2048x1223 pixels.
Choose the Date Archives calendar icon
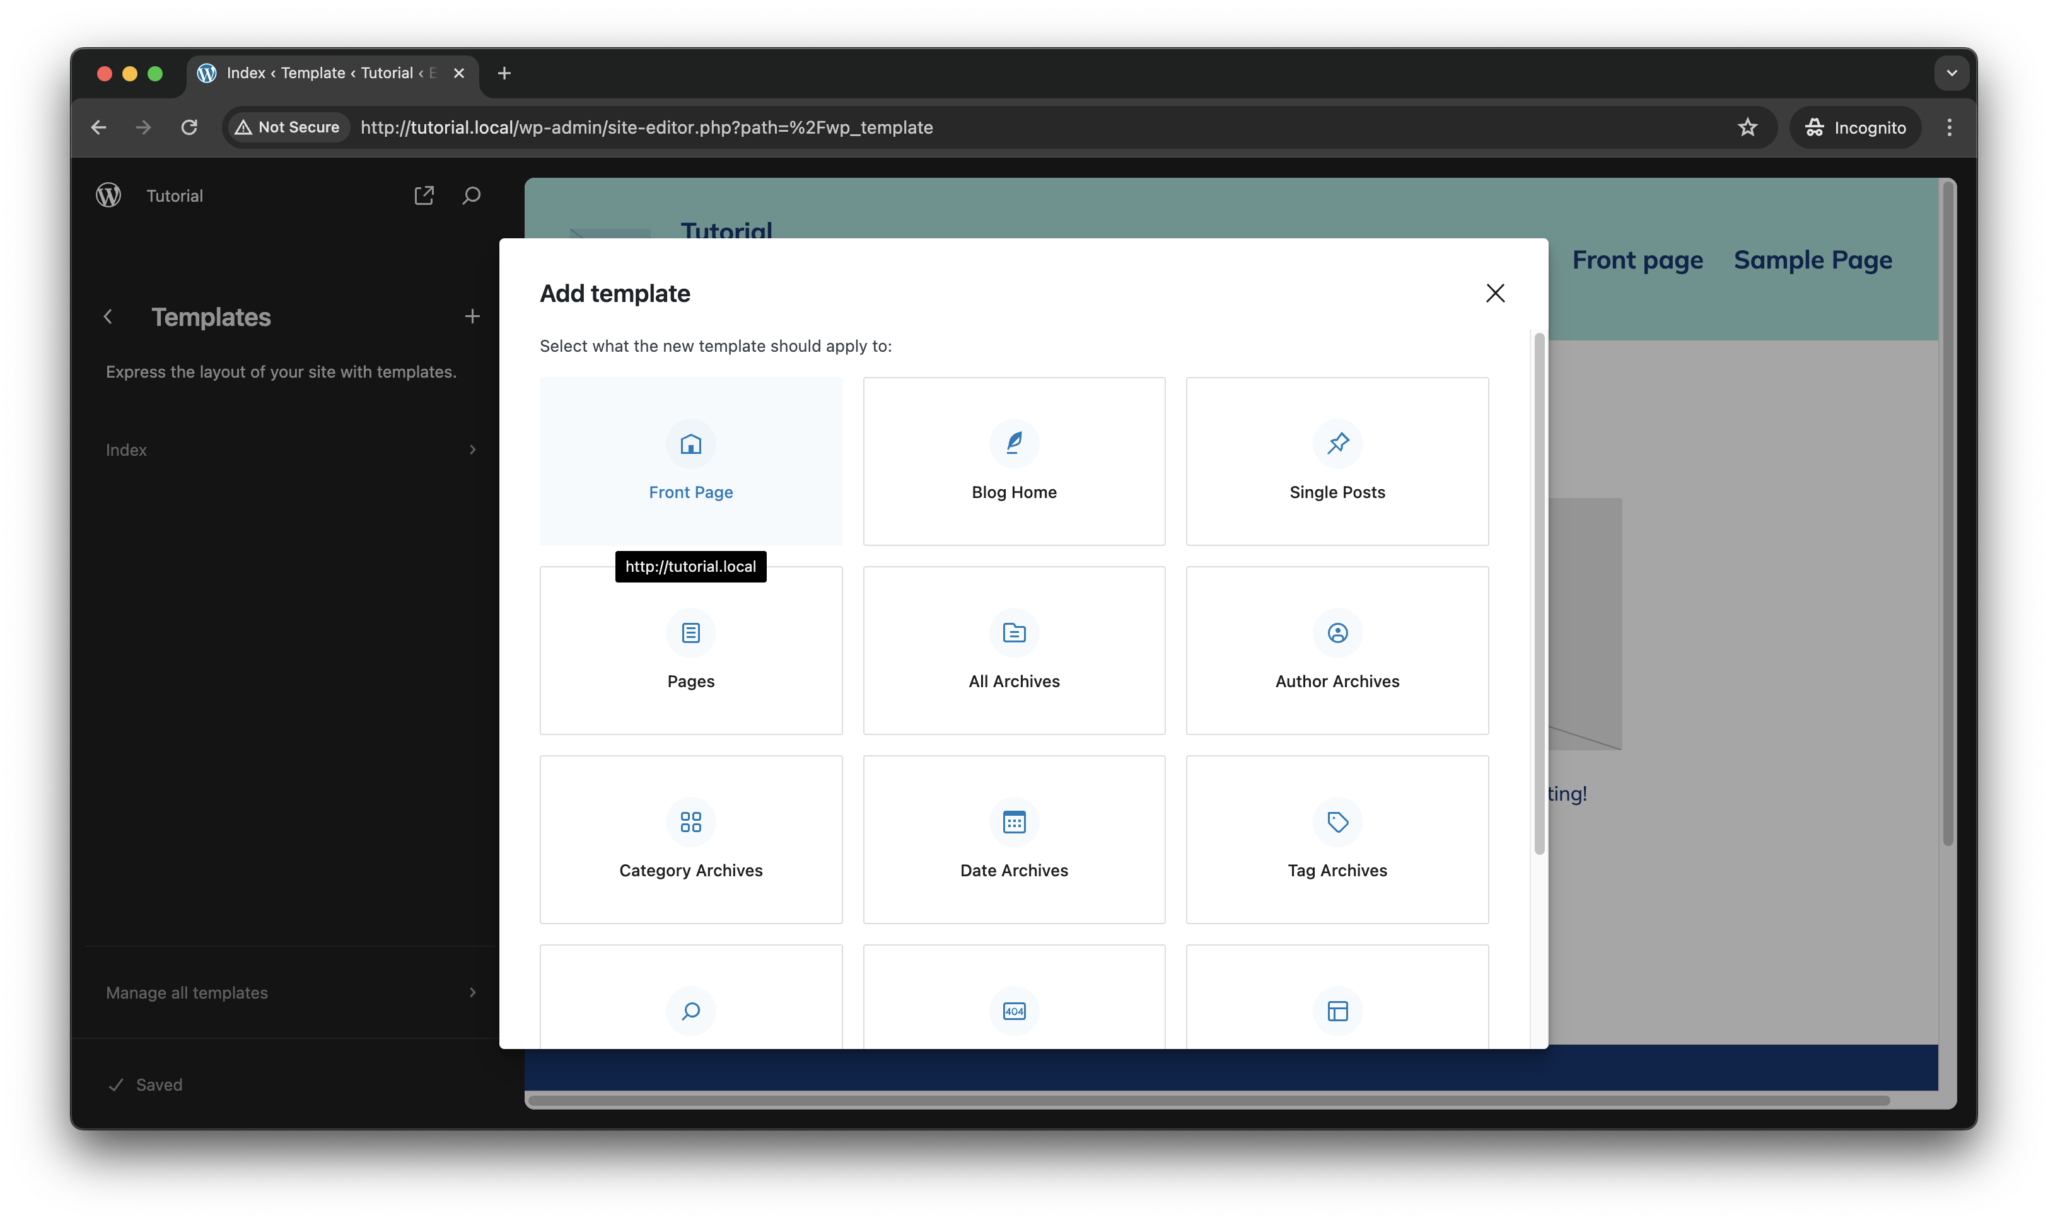click(x=1013, y=822)
